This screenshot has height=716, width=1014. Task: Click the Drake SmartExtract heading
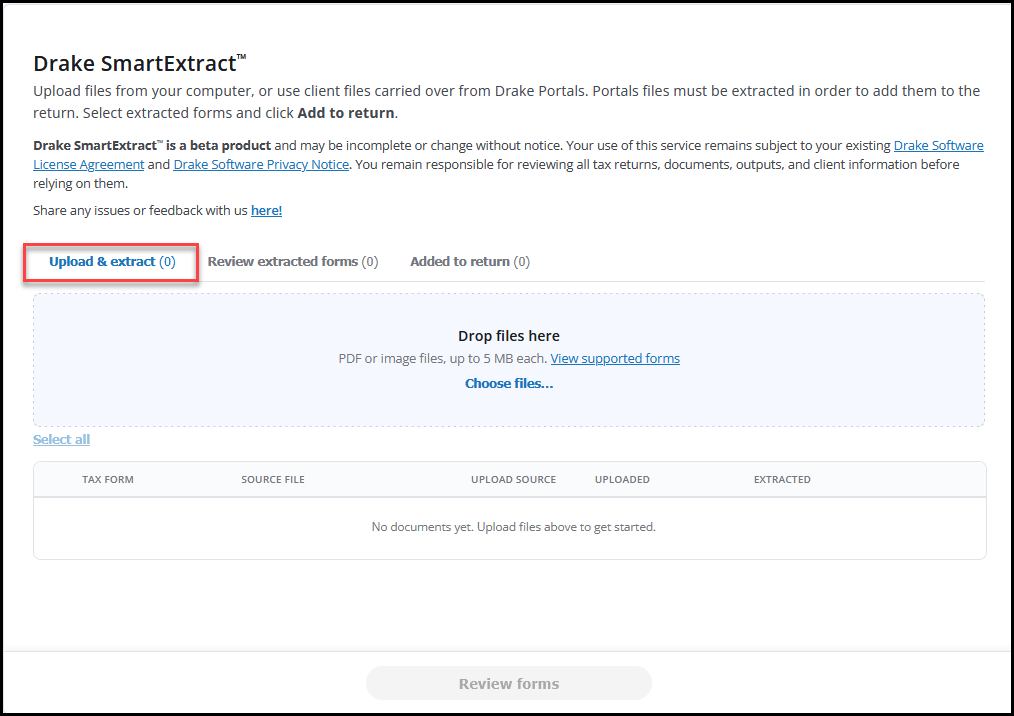coord(140,63)
